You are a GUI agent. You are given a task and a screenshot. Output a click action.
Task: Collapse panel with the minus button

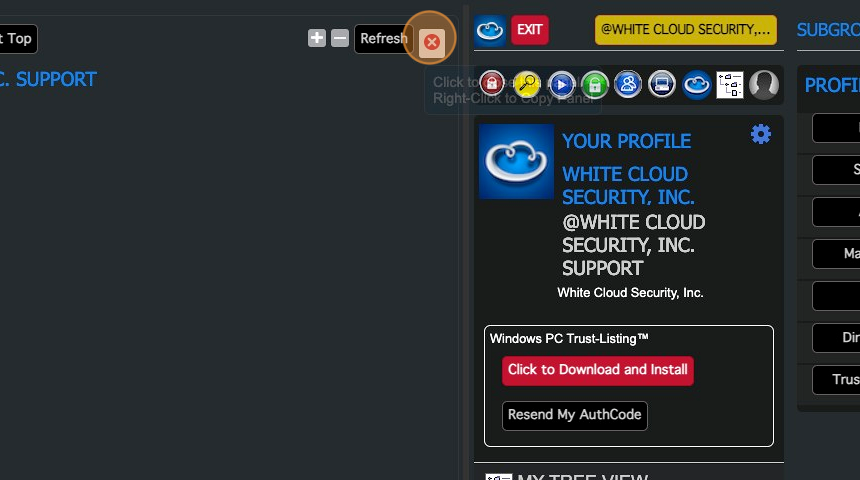[340, 38]
